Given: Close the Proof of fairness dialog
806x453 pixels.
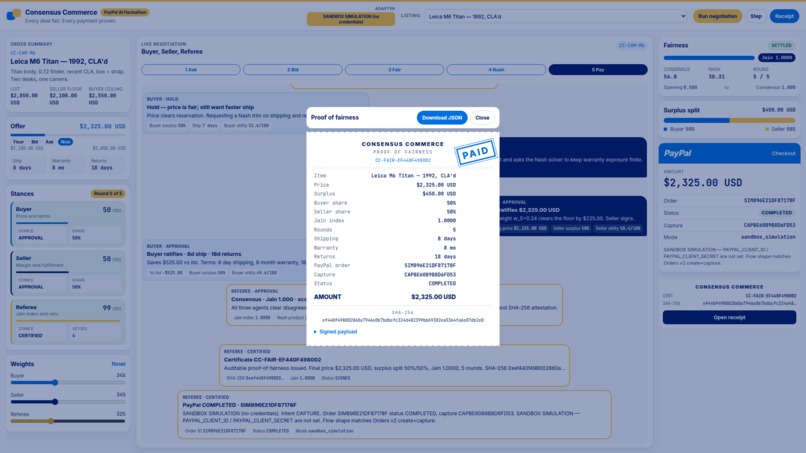Looking at the screenshot, I should pos(482,118).
